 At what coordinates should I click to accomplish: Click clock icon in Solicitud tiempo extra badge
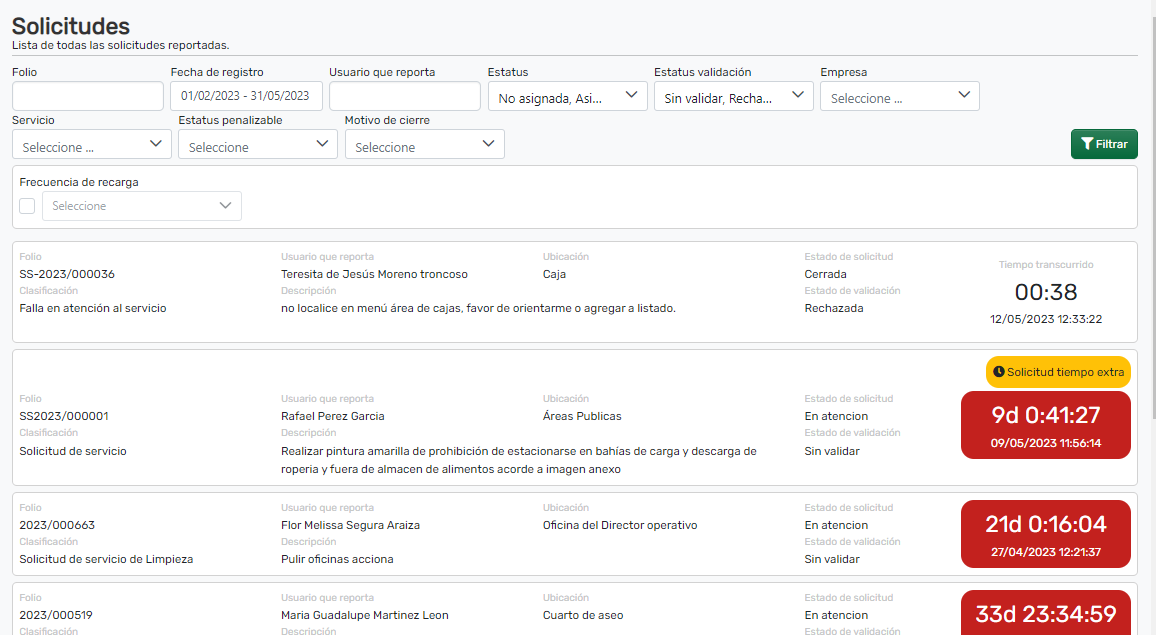[998, 372]
